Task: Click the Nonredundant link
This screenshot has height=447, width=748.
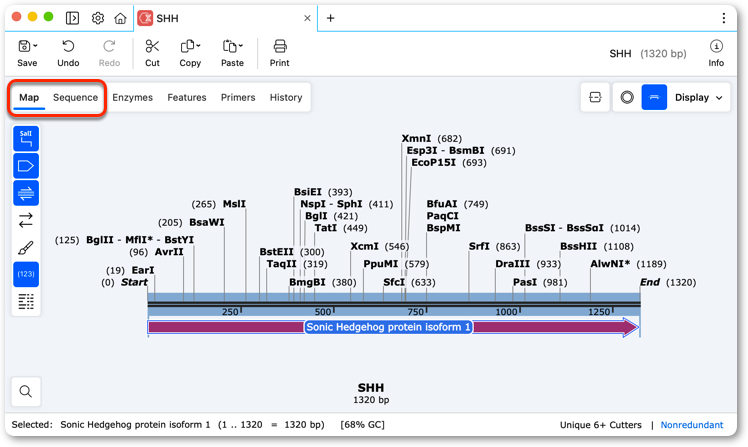Action: pyautogui.click(x=692, y=425)
